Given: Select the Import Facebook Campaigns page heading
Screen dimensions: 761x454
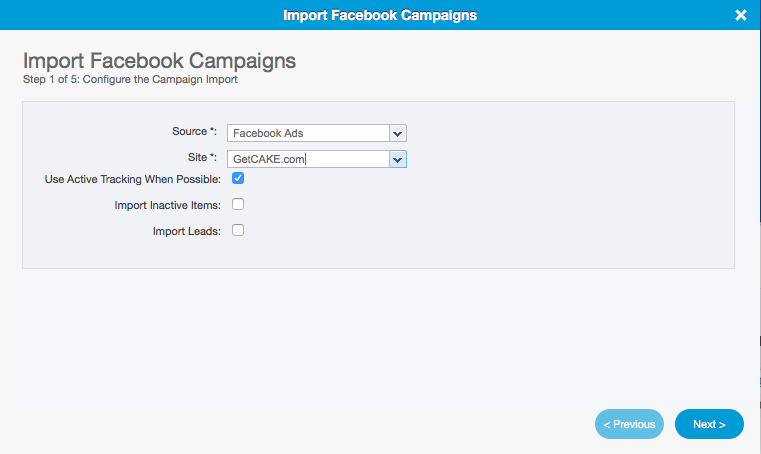Looking at the screenshot, I should [x=159, y=61].
